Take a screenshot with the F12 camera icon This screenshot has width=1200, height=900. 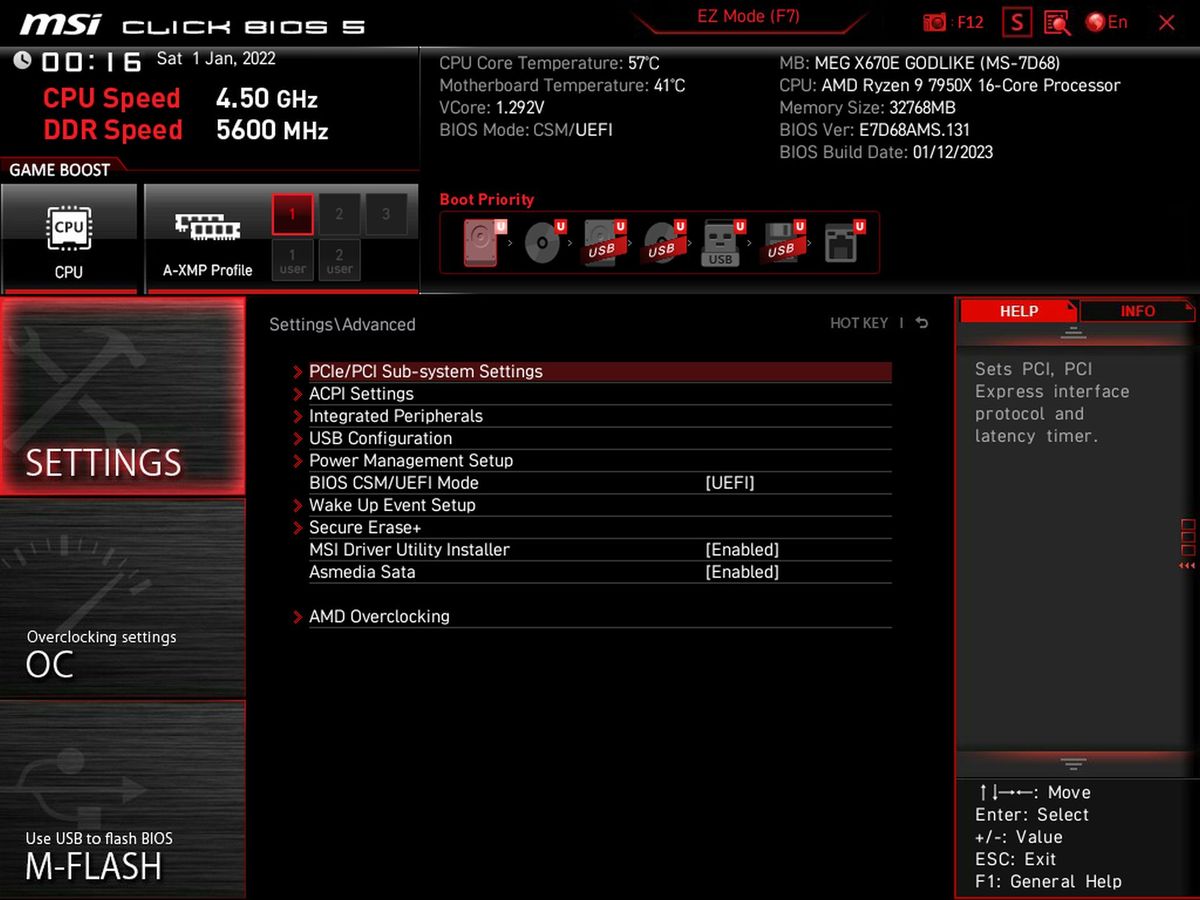(x=935, y=22)
